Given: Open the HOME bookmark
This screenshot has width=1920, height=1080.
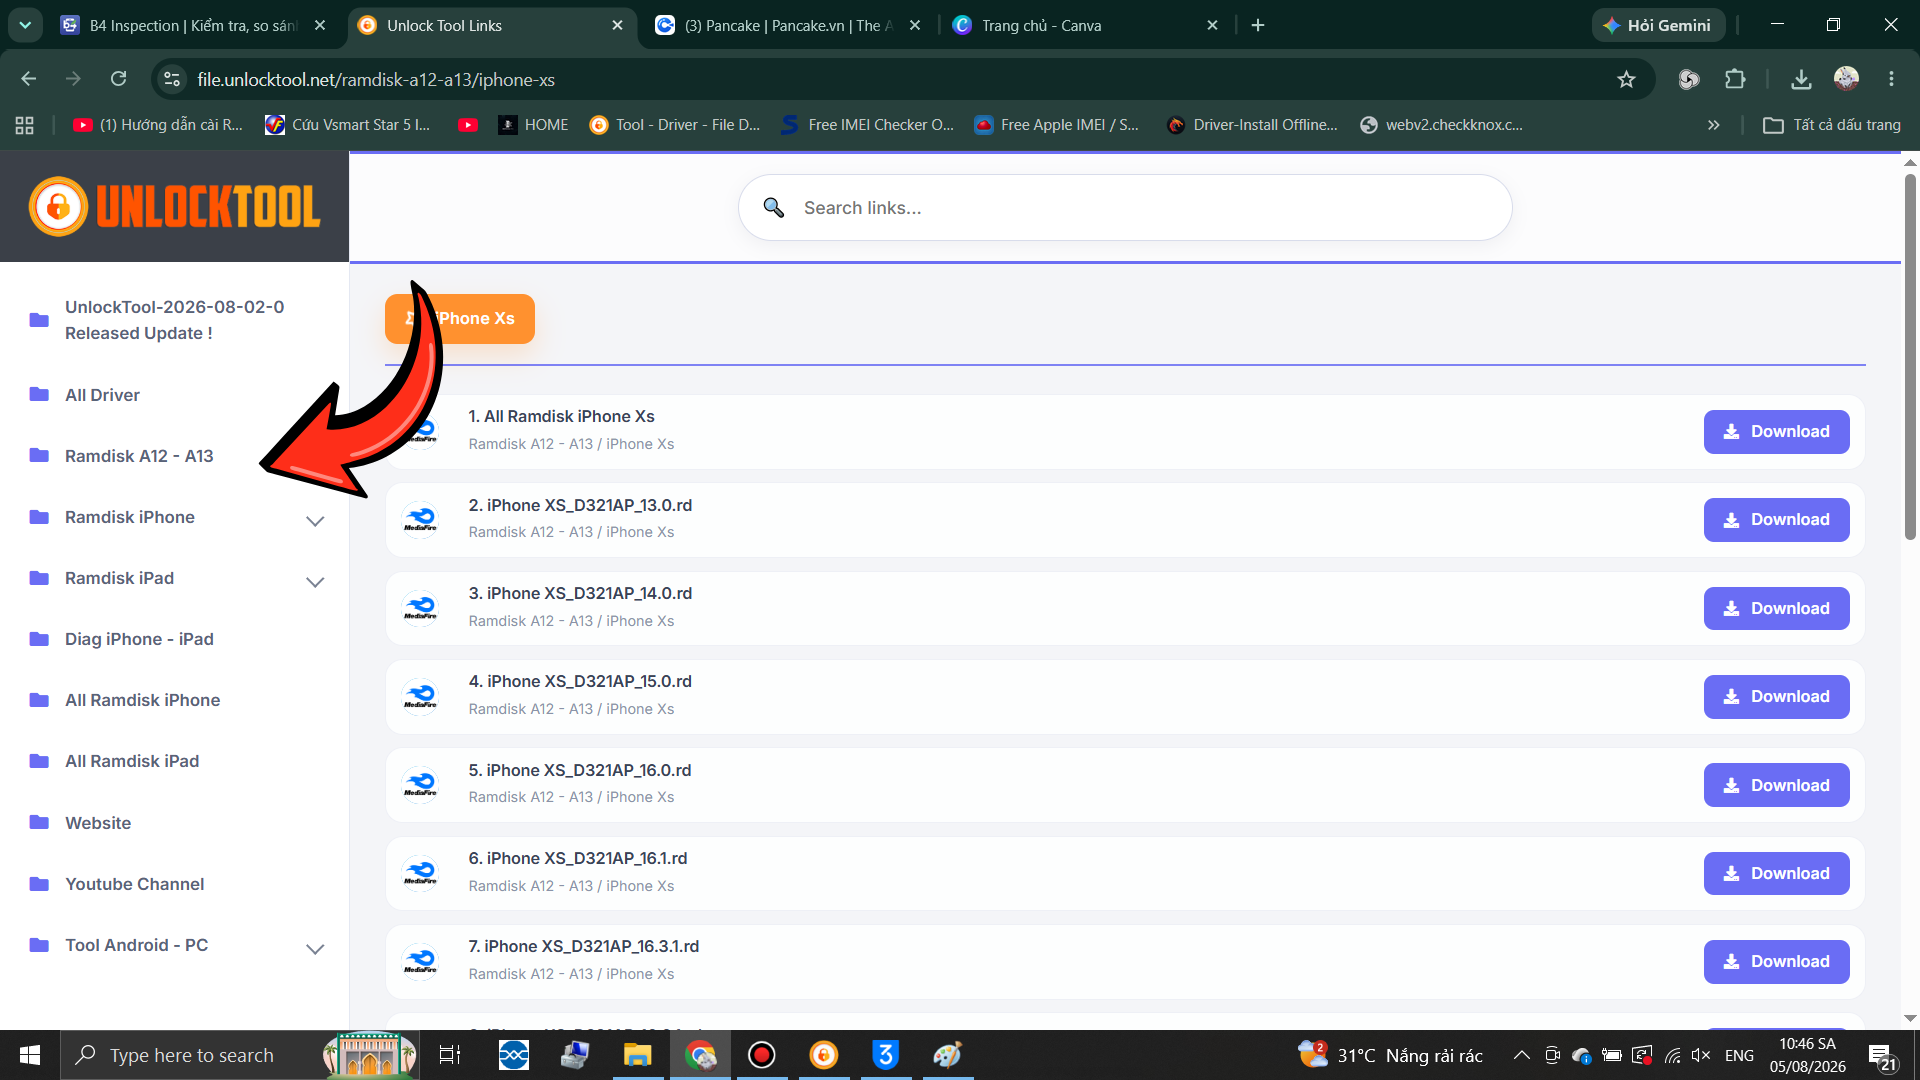Looking at the screenshot, I should 533,125.
